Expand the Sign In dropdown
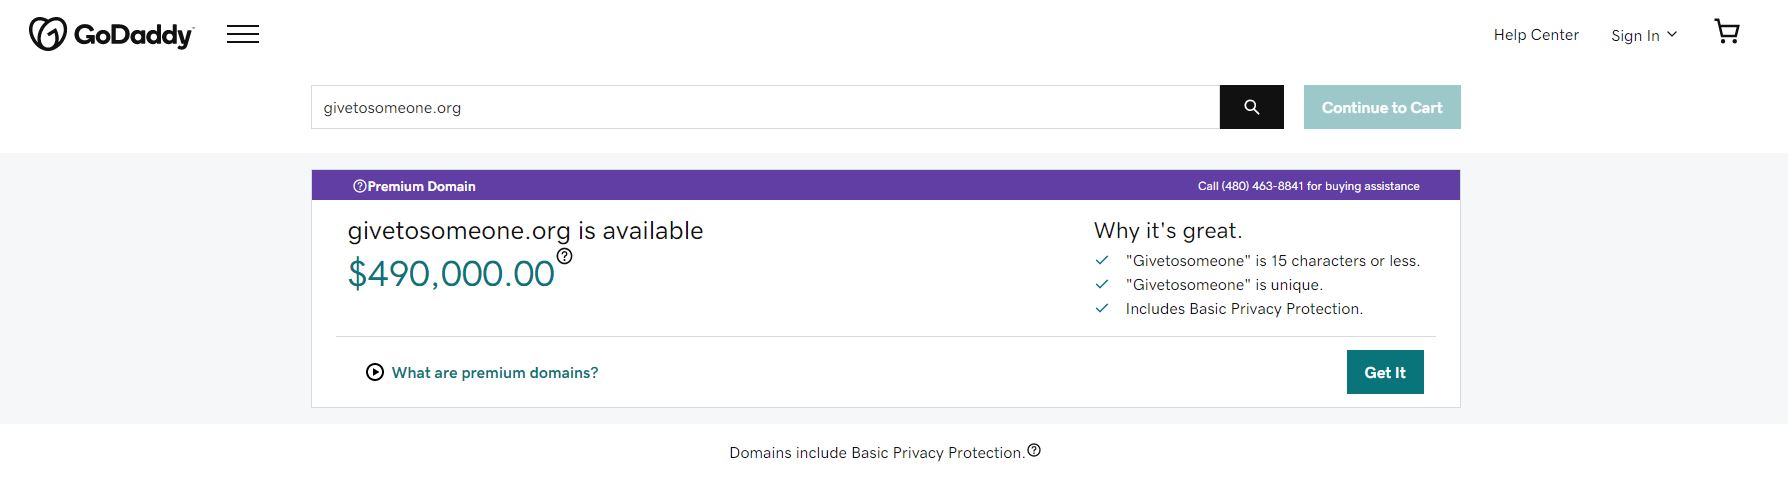The width and height of the screenshot is (1788, 489). (1643, 35)
